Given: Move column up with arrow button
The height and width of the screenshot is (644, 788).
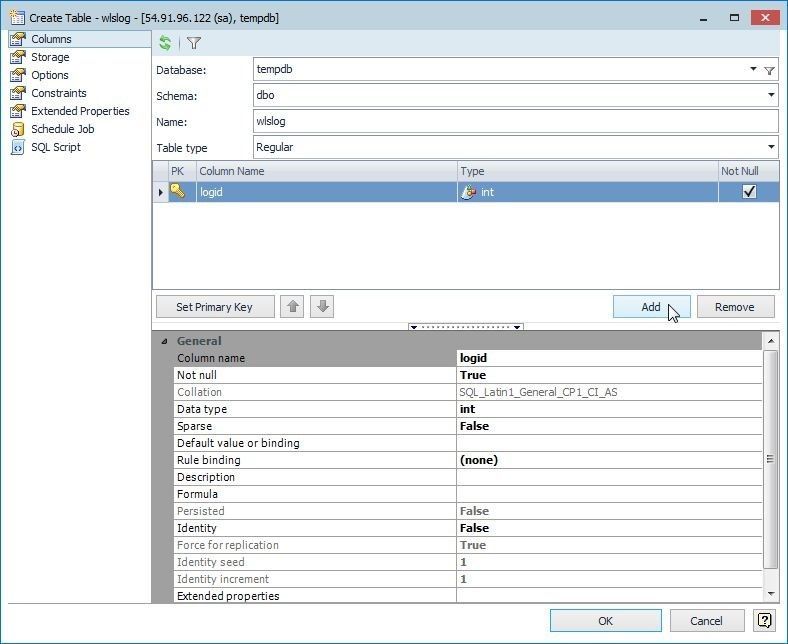Looking at the screenshot, I should coord(292,306).
